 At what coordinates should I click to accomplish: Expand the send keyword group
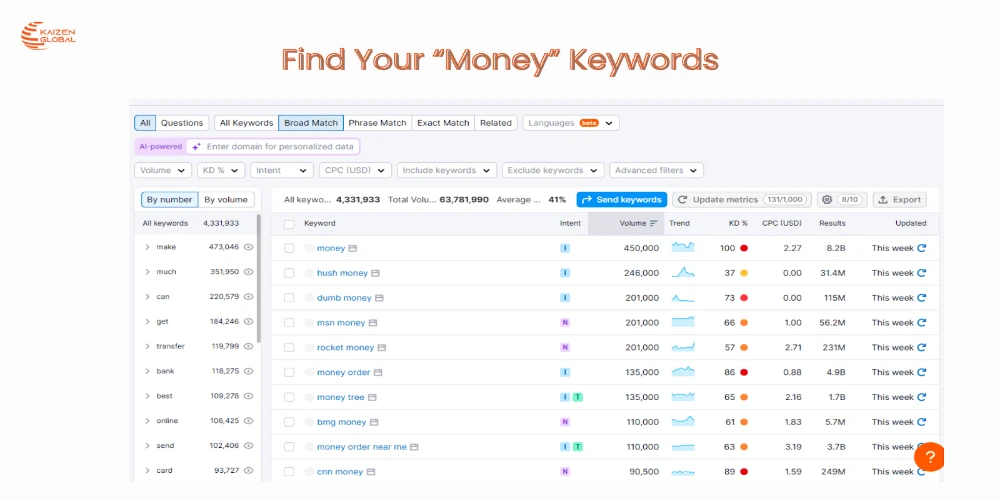[147, 446]
